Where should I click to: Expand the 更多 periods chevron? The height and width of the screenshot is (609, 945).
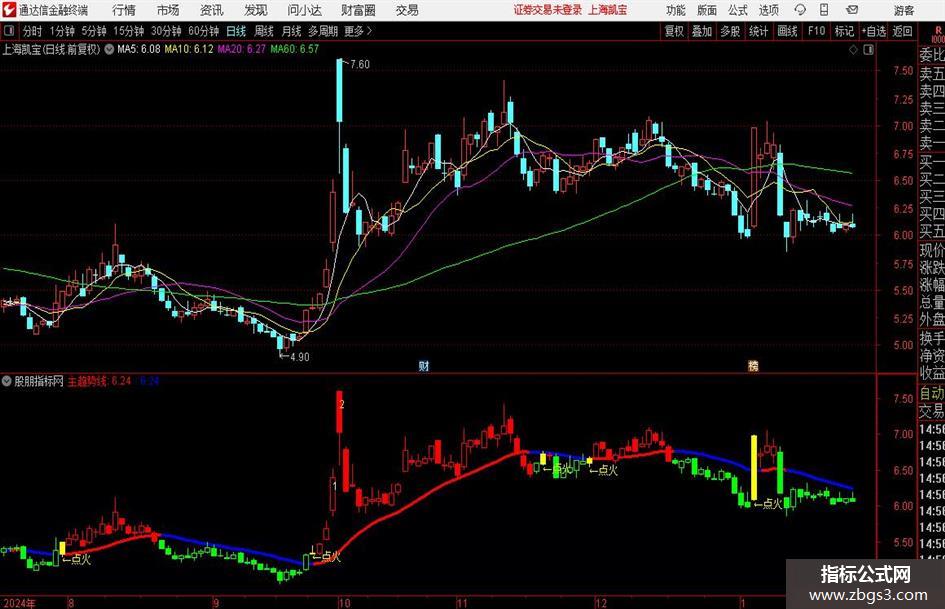(369, 31)
